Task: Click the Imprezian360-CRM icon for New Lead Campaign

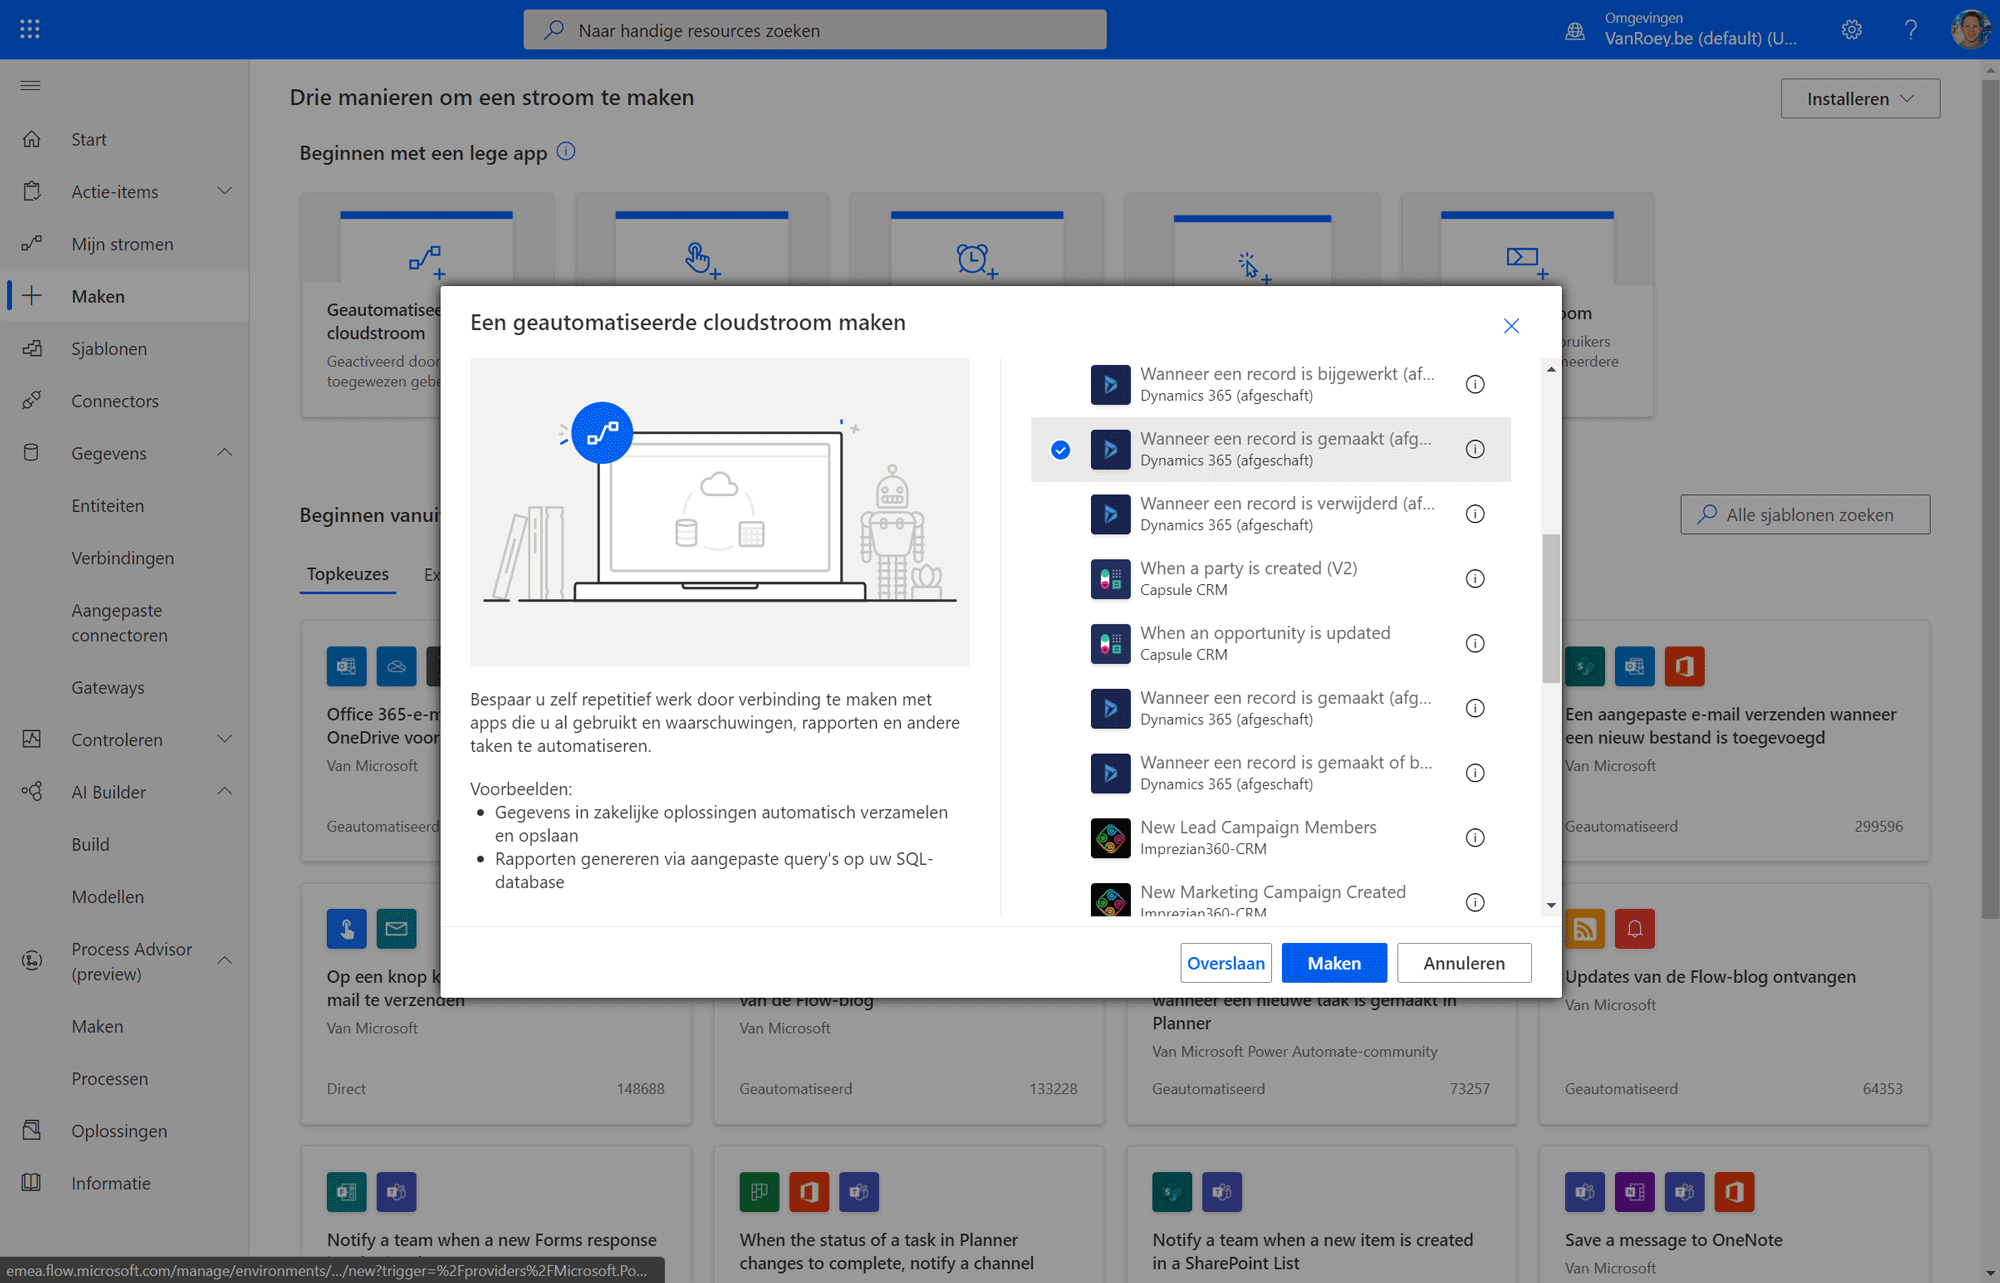Action: (1110, 838)
